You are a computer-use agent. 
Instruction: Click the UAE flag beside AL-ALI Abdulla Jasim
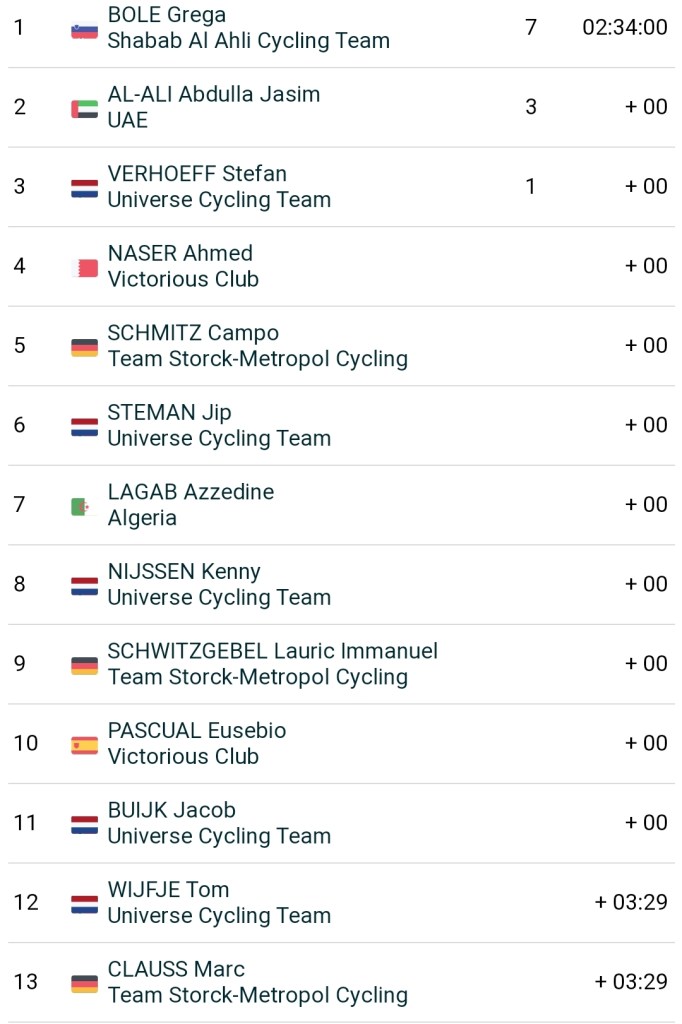[x=84, y=109]
